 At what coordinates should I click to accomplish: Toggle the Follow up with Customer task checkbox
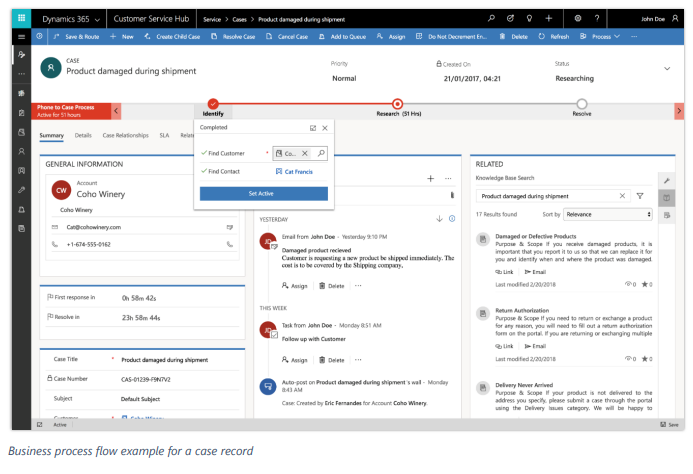[x=274, y=335]
